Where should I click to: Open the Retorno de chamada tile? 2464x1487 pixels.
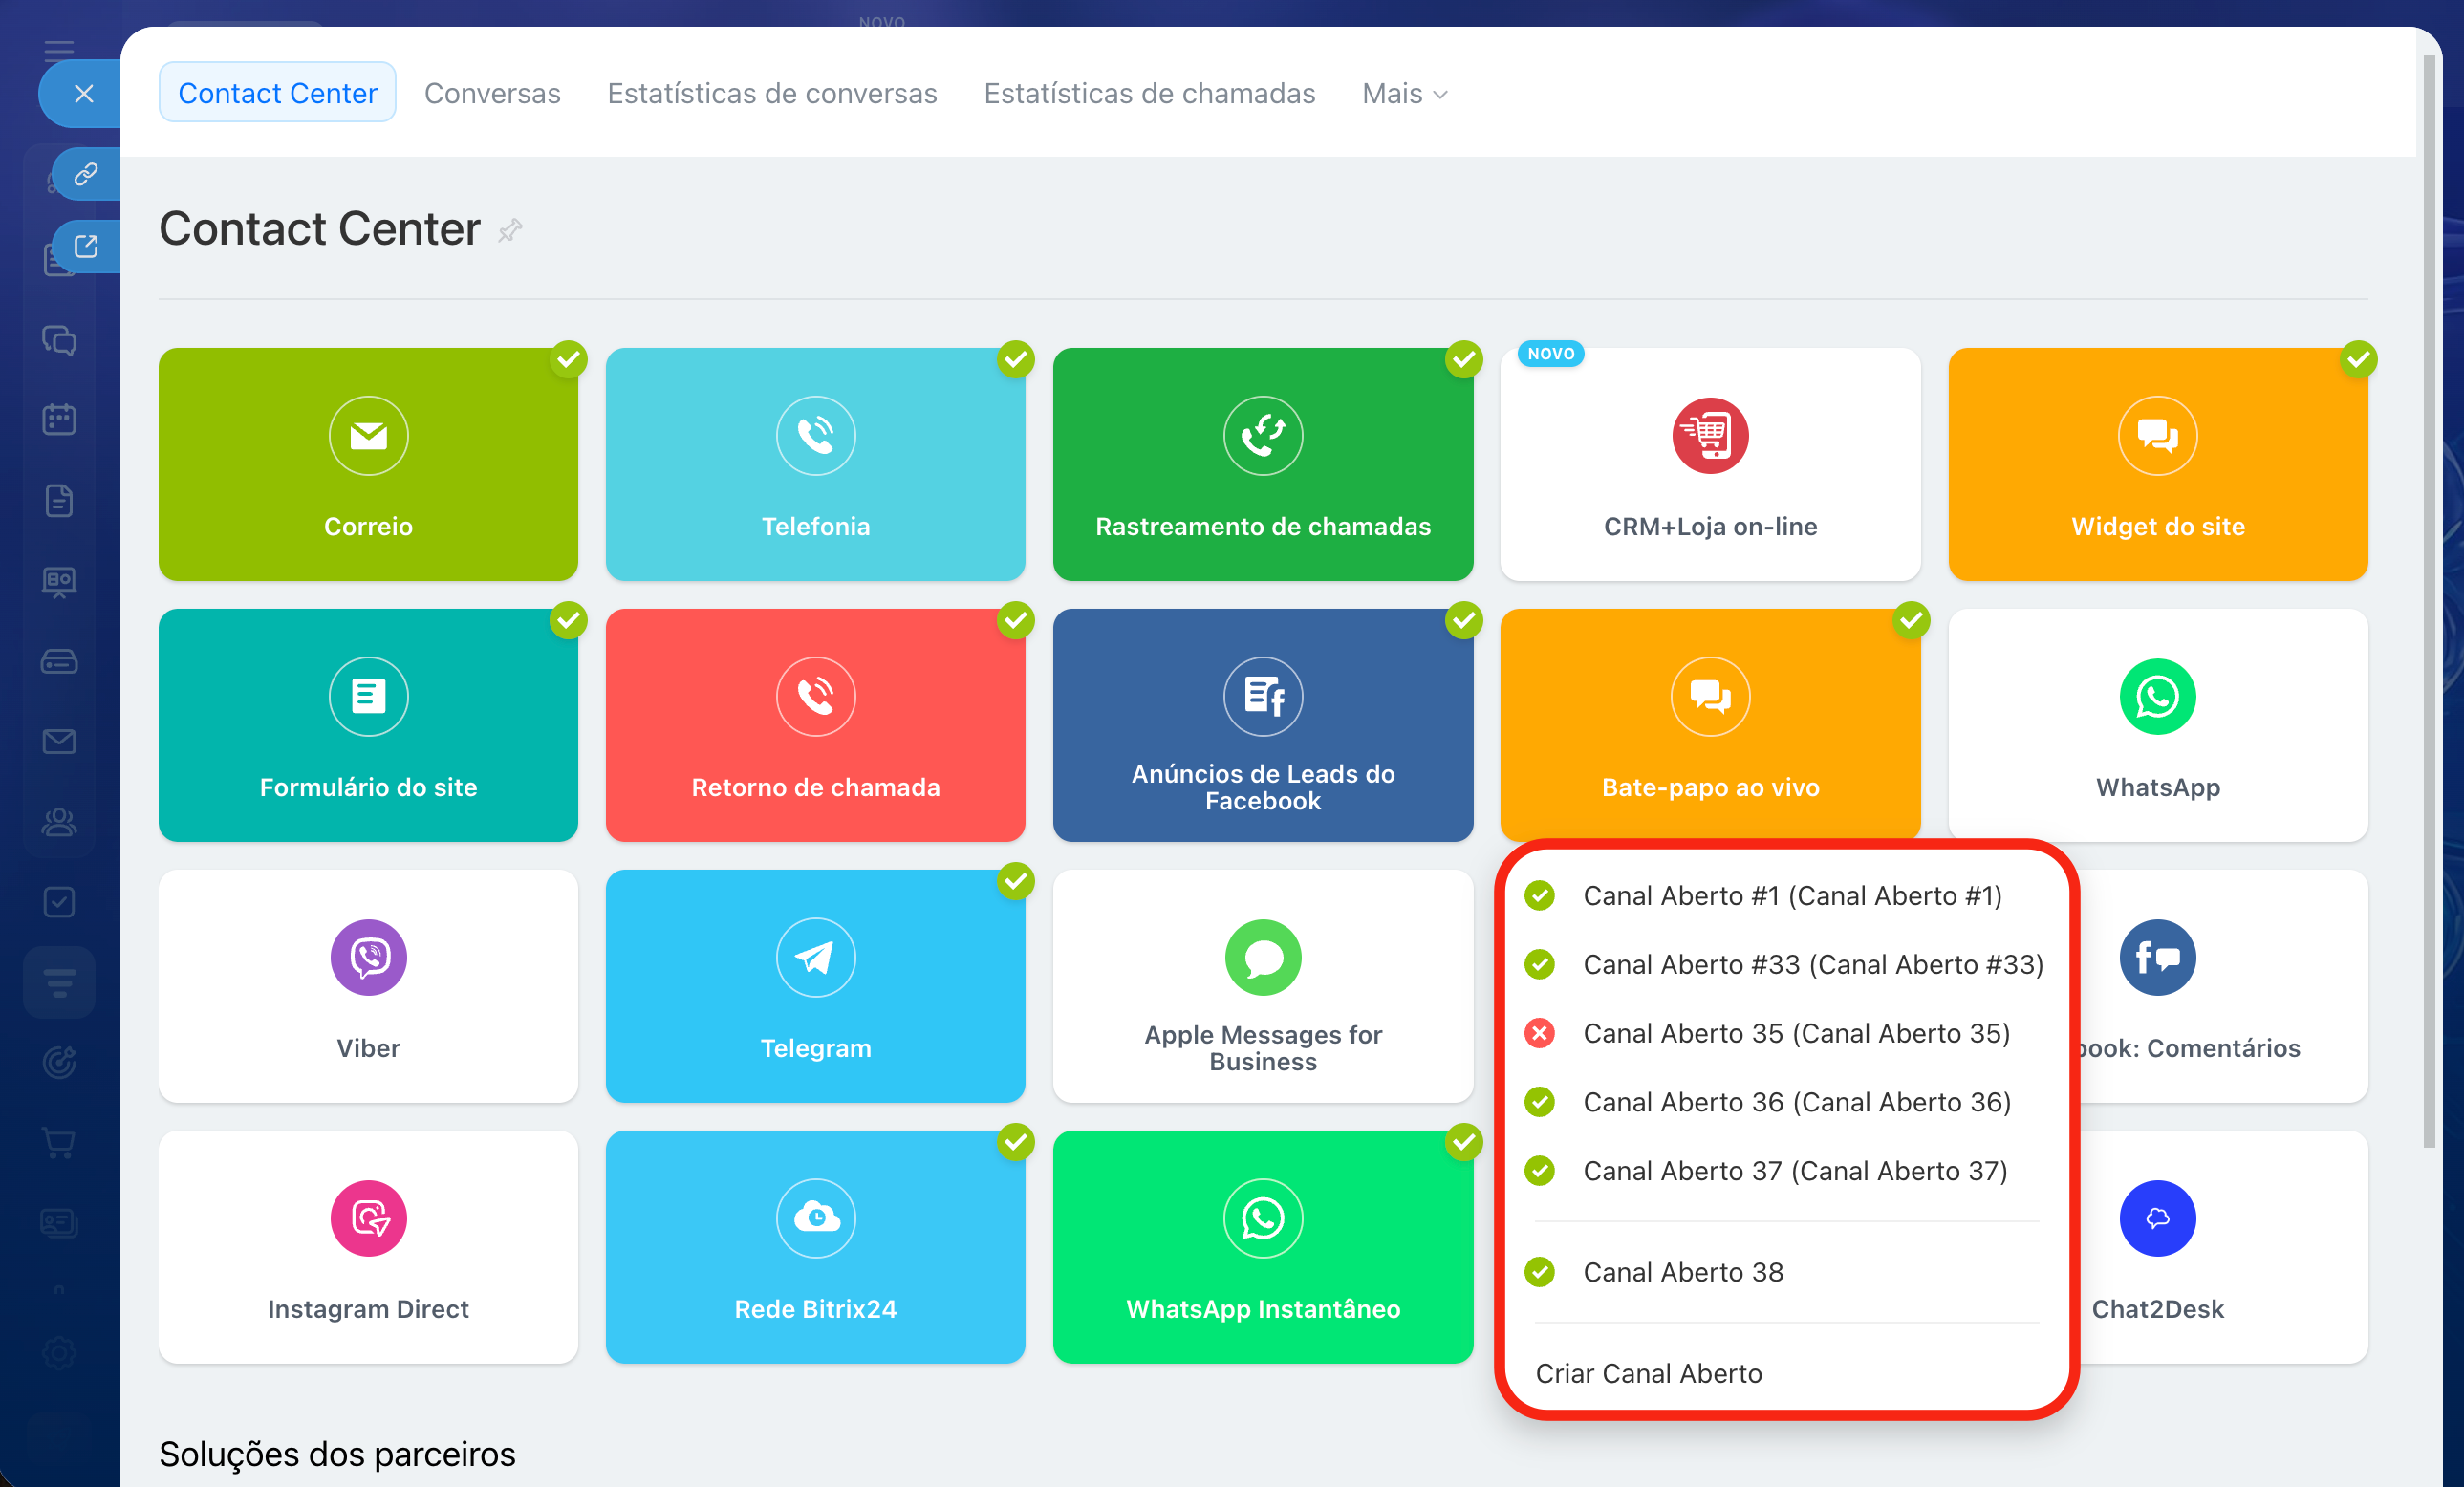tap(815, 725)
